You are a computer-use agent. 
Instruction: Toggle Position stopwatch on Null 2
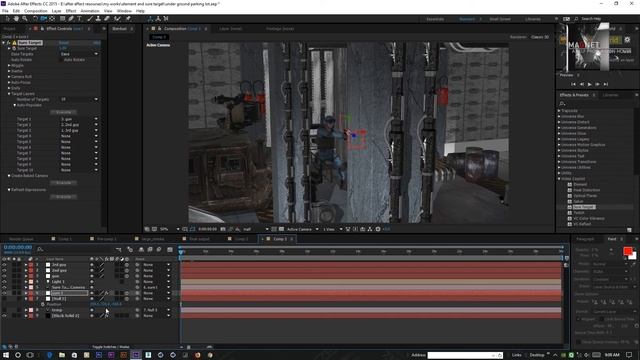click(x=42, y=304)
